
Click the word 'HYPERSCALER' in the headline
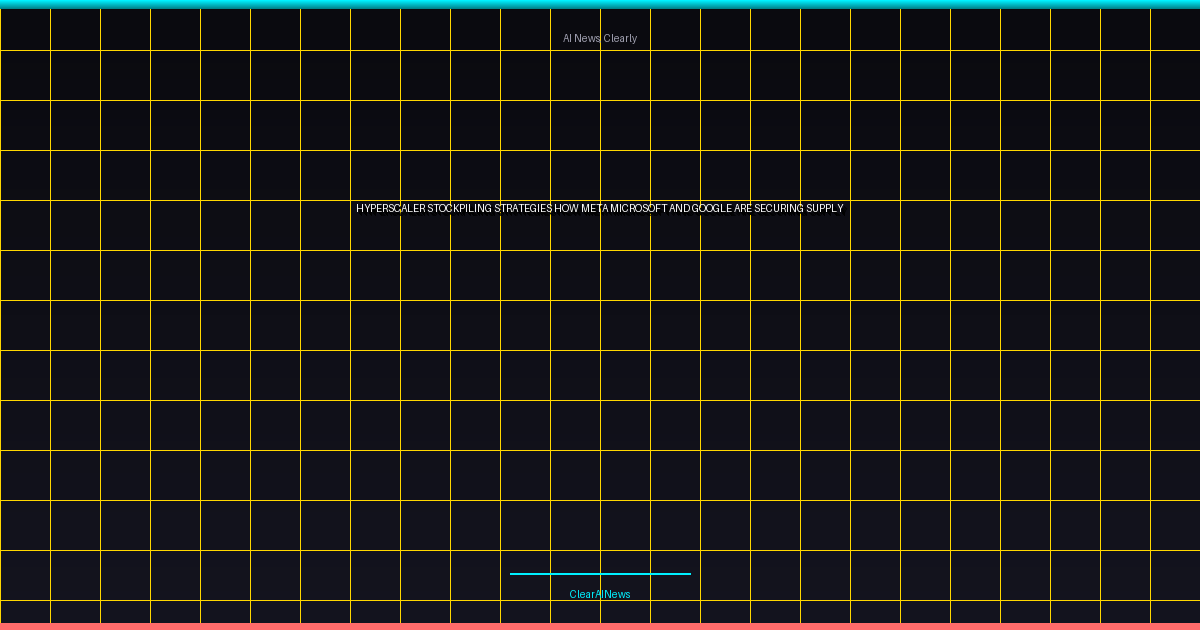[x=390, y=209]
